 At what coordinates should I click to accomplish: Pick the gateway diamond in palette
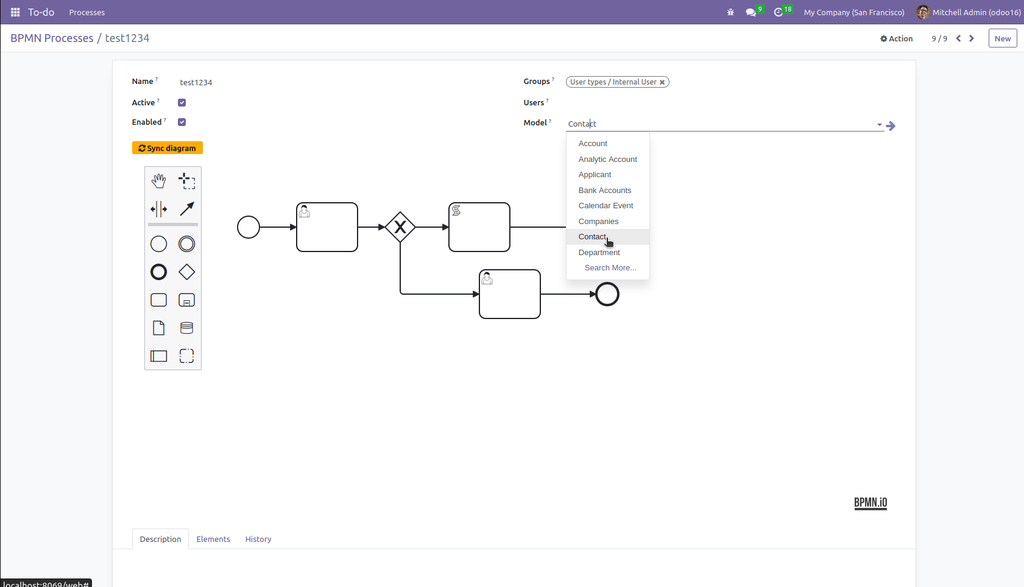(187, 272)
